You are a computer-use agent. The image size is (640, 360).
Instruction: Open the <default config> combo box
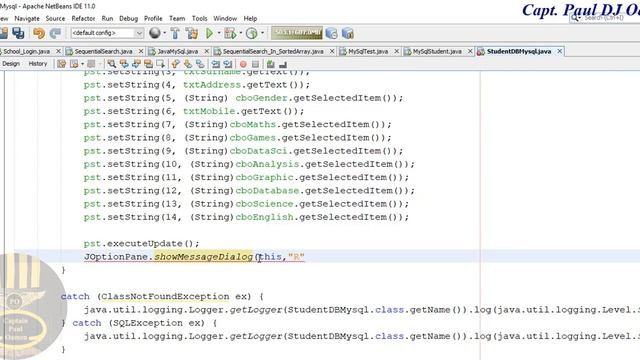[x=107, y=33]
